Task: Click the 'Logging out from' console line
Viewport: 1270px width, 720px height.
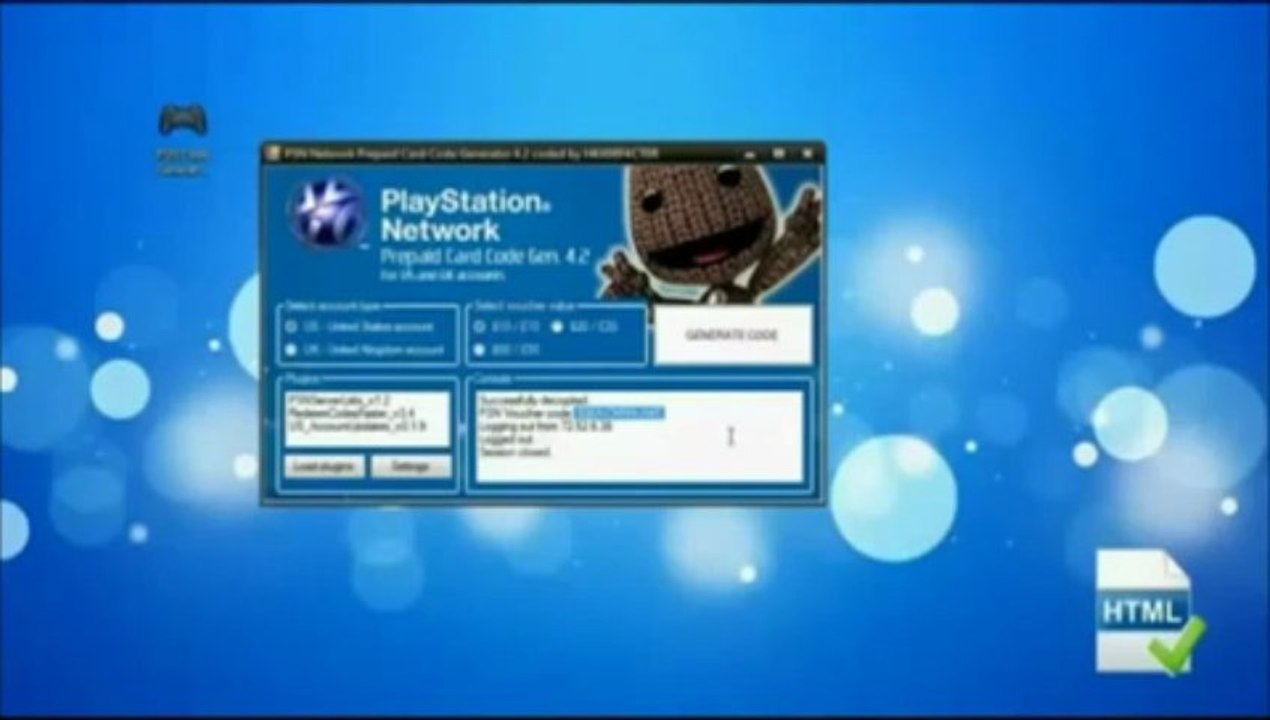Action: [545, 426]
